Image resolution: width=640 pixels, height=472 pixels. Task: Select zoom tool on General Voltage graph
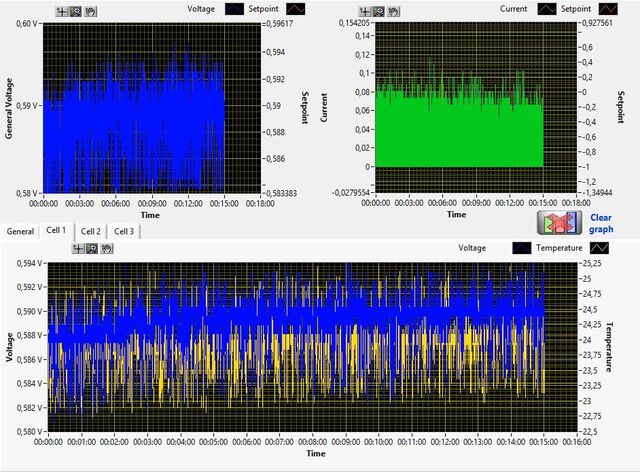[x=76, y=11]
